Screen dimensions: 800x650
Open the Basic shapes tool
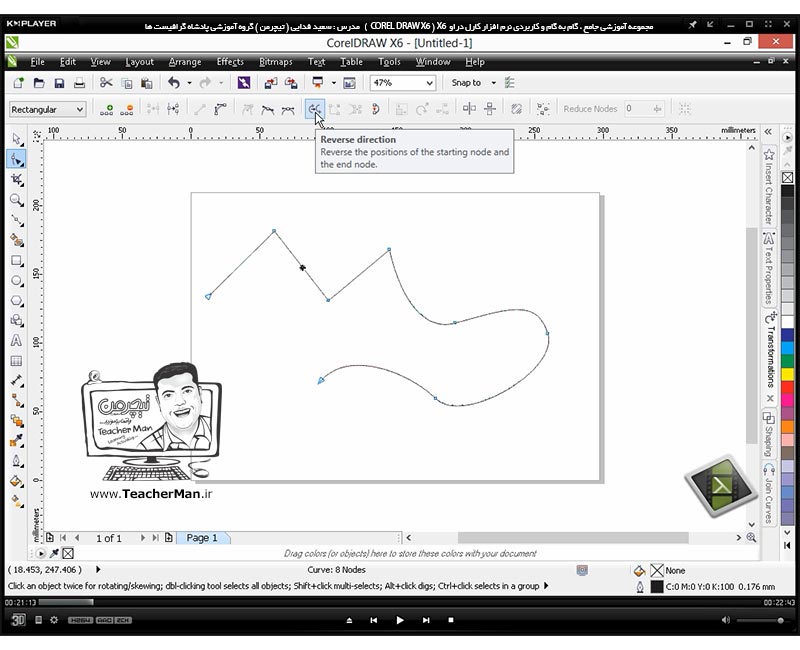pos(16,320)
